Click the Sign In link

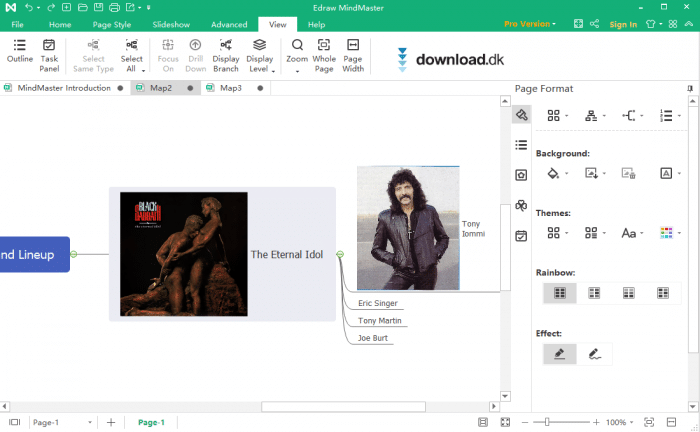click(x=623, y=25)
